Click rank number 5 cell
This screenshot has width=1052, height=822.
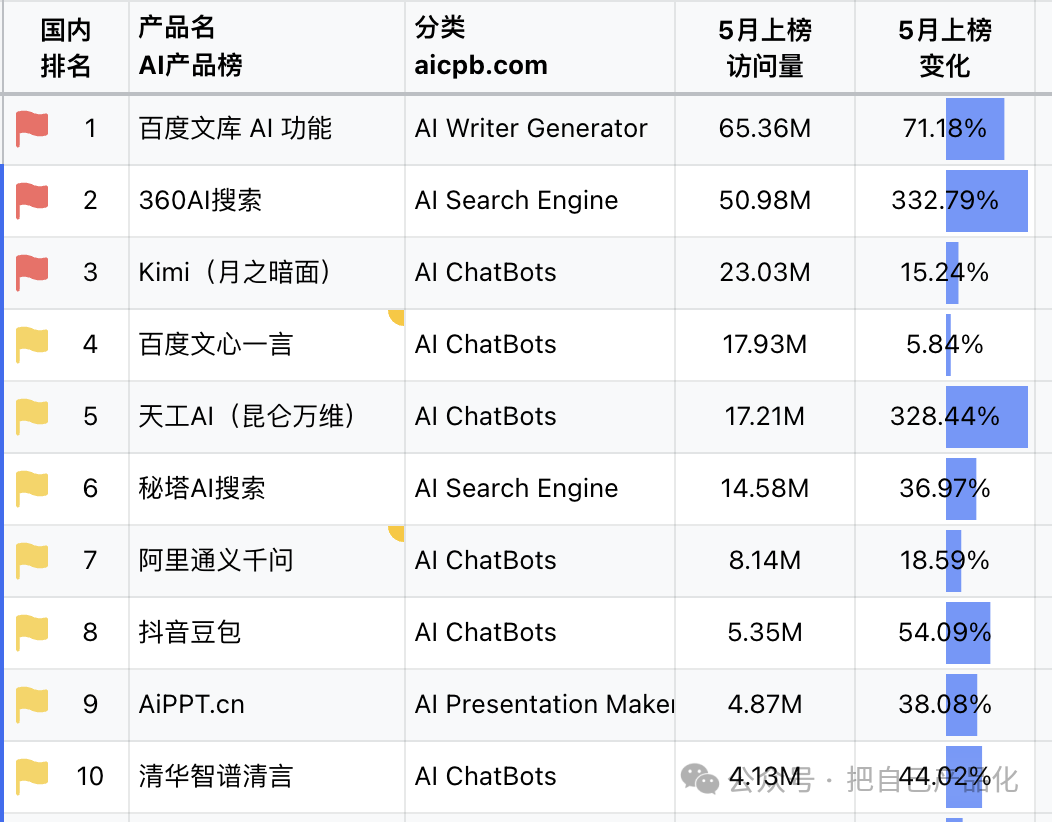pyautogui.click(x=66, y=417)
